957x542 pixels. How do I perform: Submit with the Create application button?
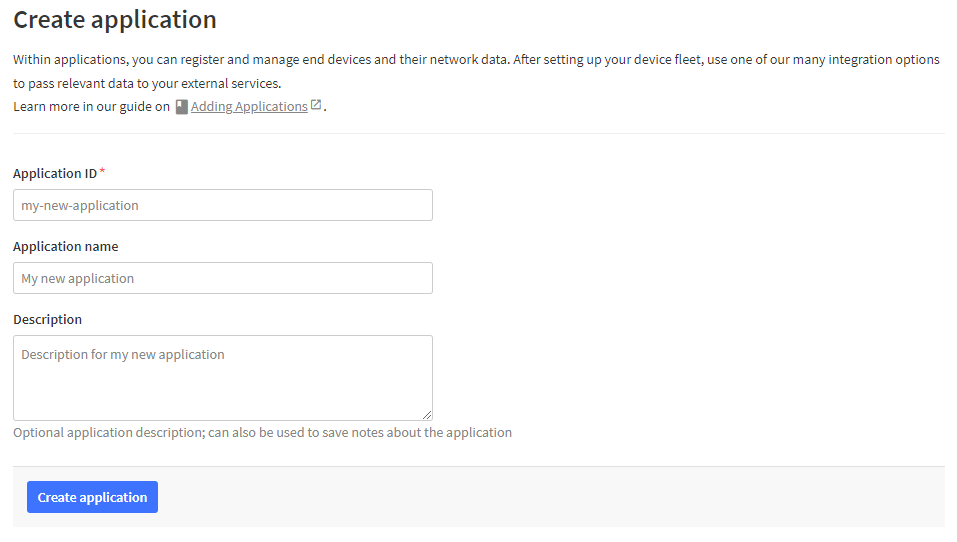click(x=92, y=497)
